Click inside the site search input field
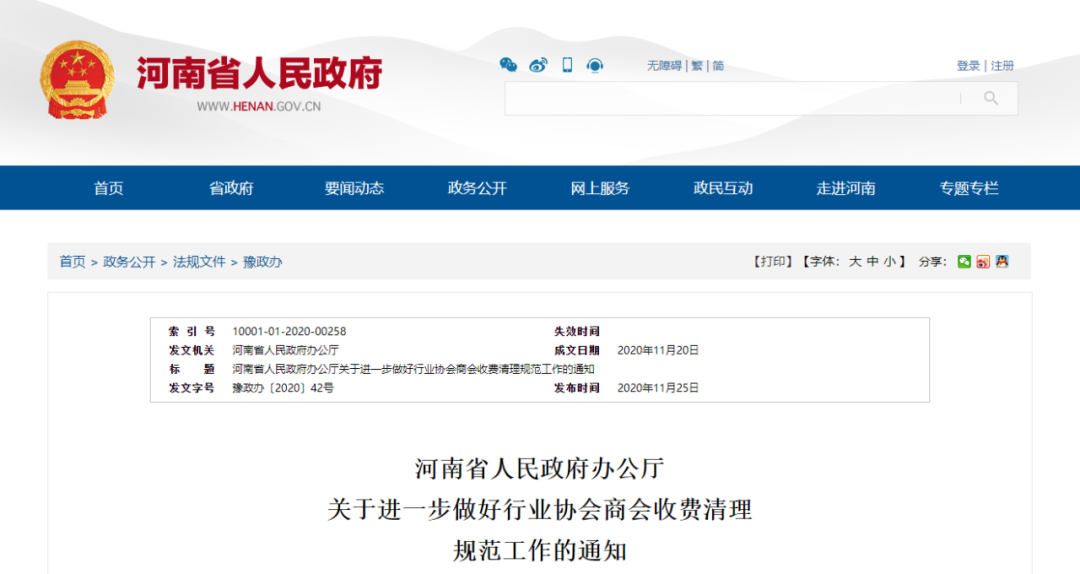The image size is (1080, 574). coord(730,98)
